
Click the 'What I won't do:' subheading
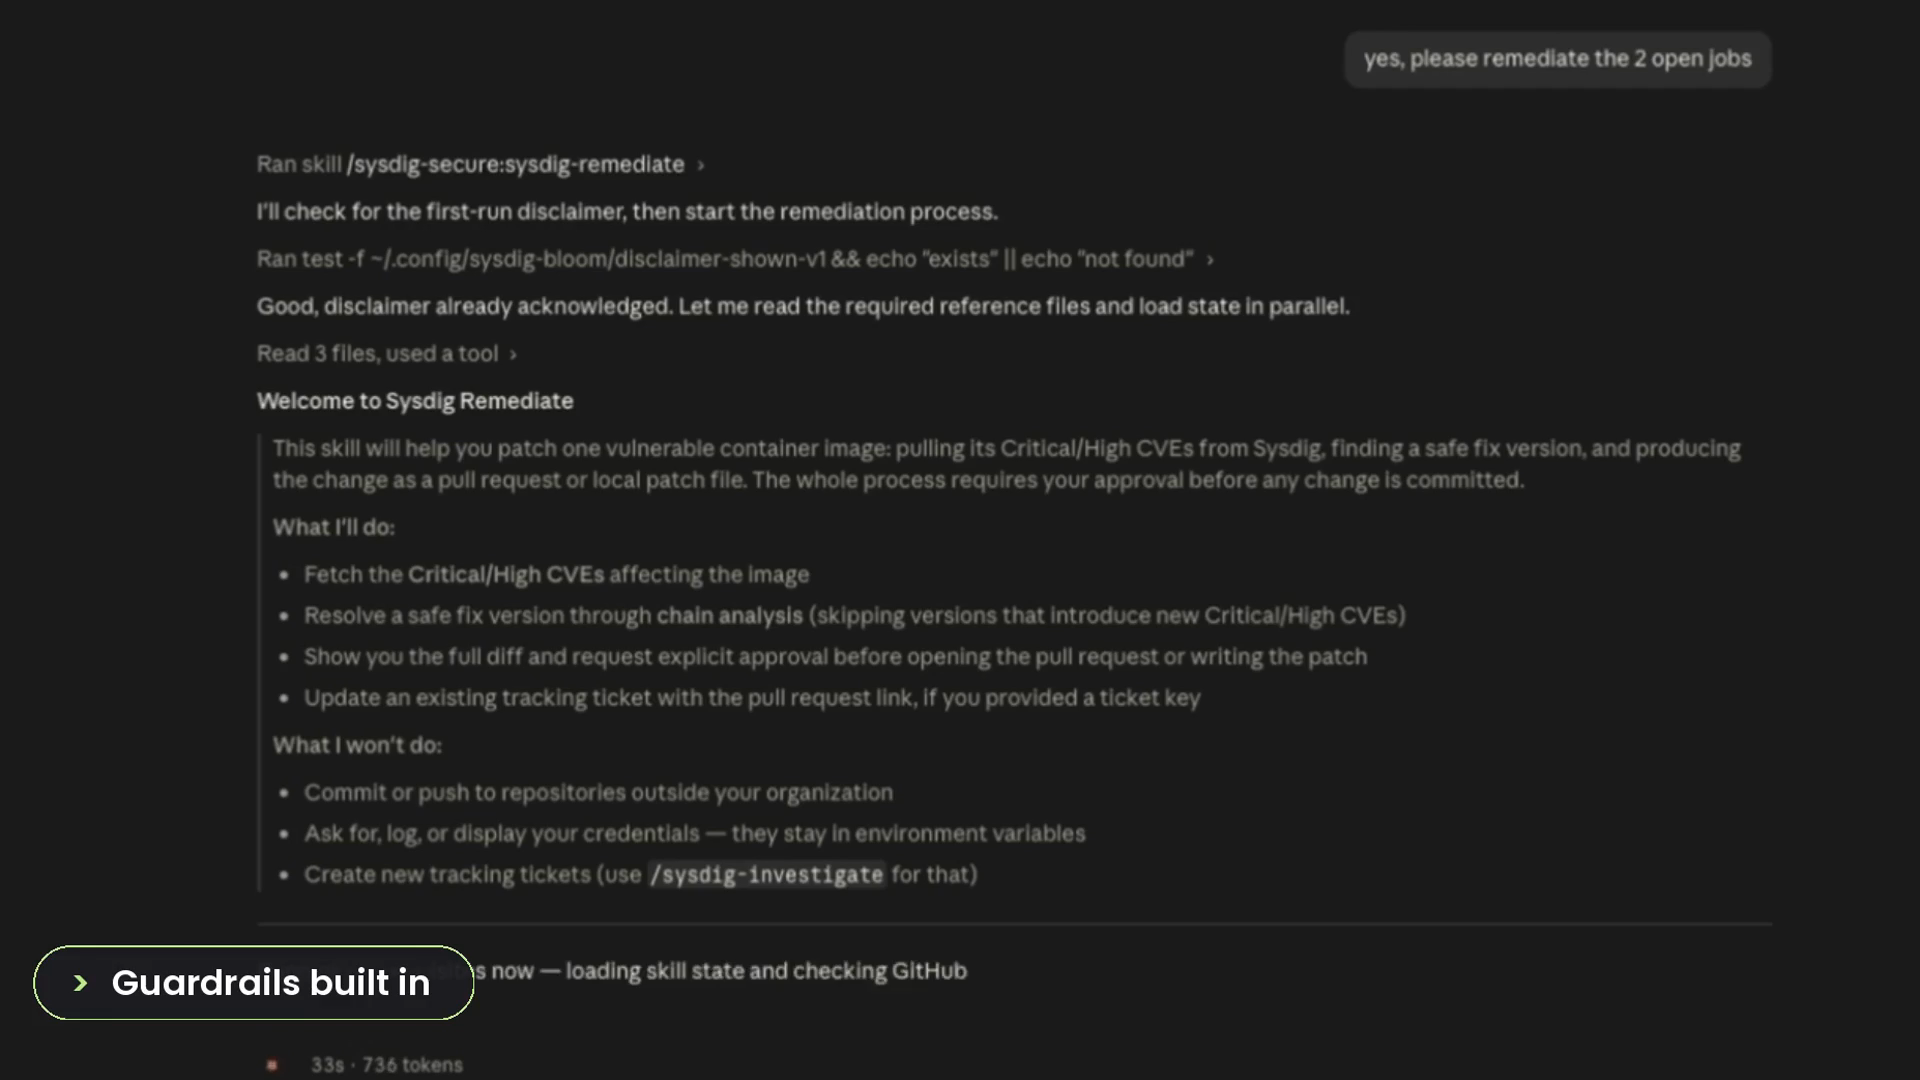click(357, 746)
